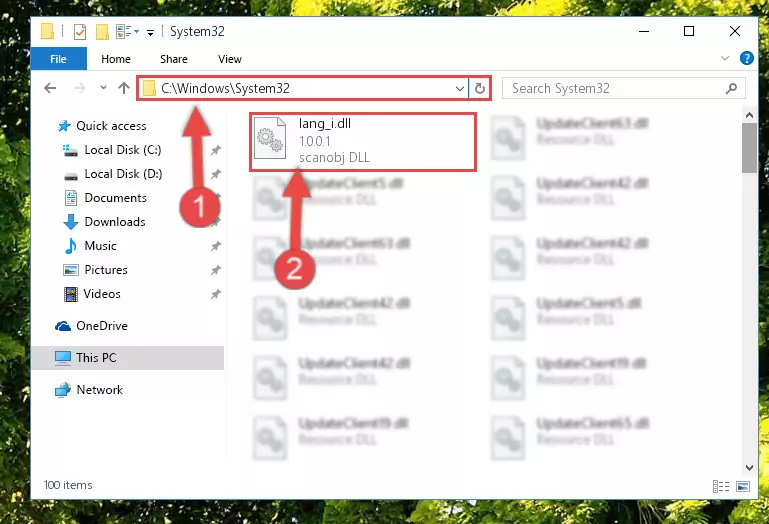This screenshot has width=769, height=524.
Task: Click the lang_i.dll gear file icon
Action: pos(270,138)
